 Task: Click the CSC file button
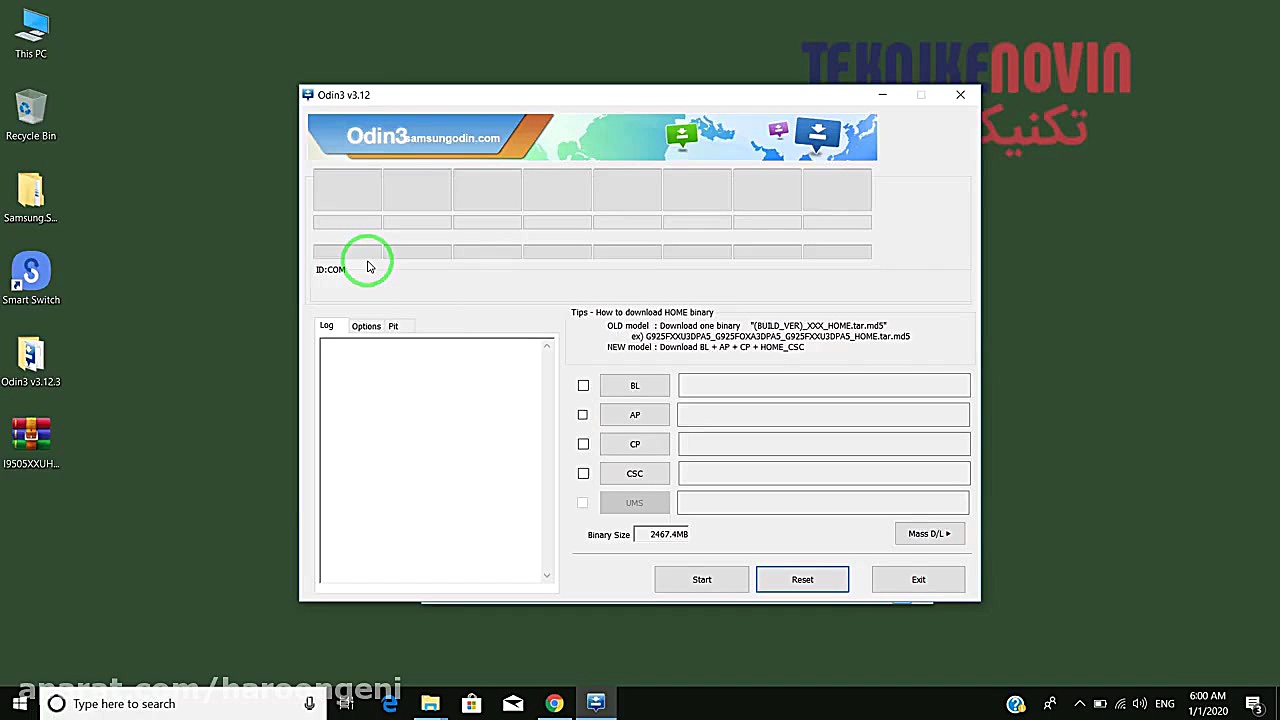[635, 473]
